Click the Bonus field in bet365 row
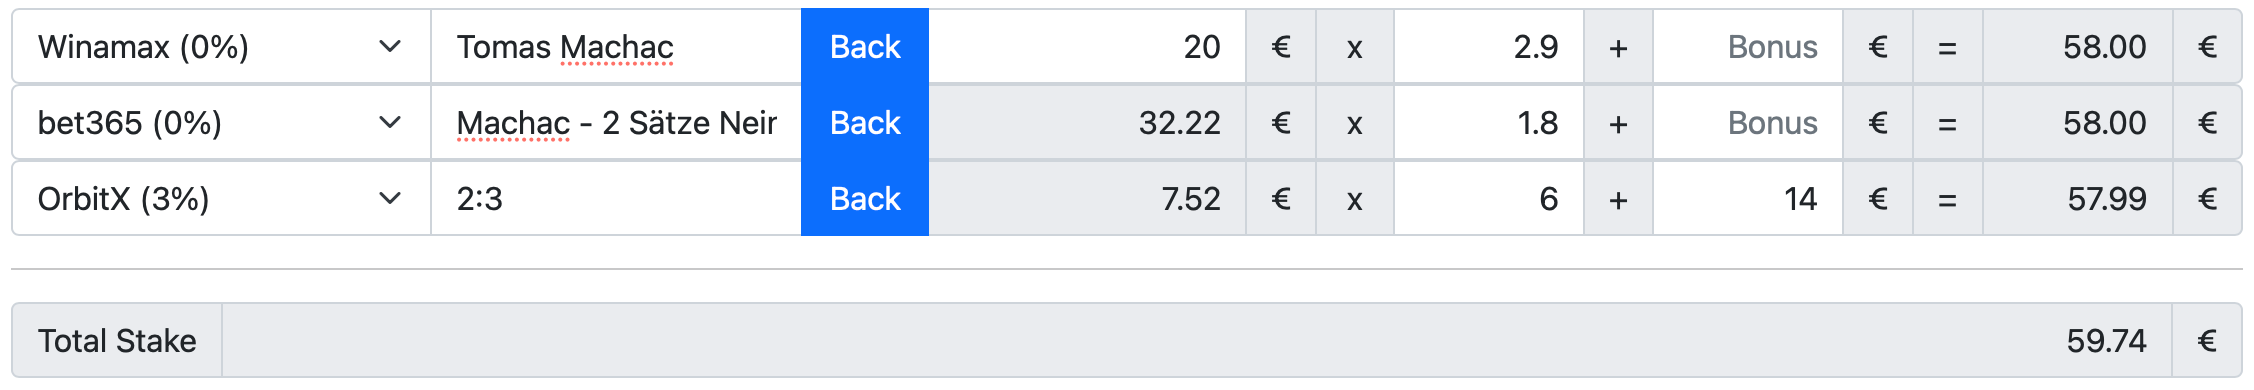The width and height of the screenshot is (2254, 390). pyautogui.click(x=1748, y=123)
